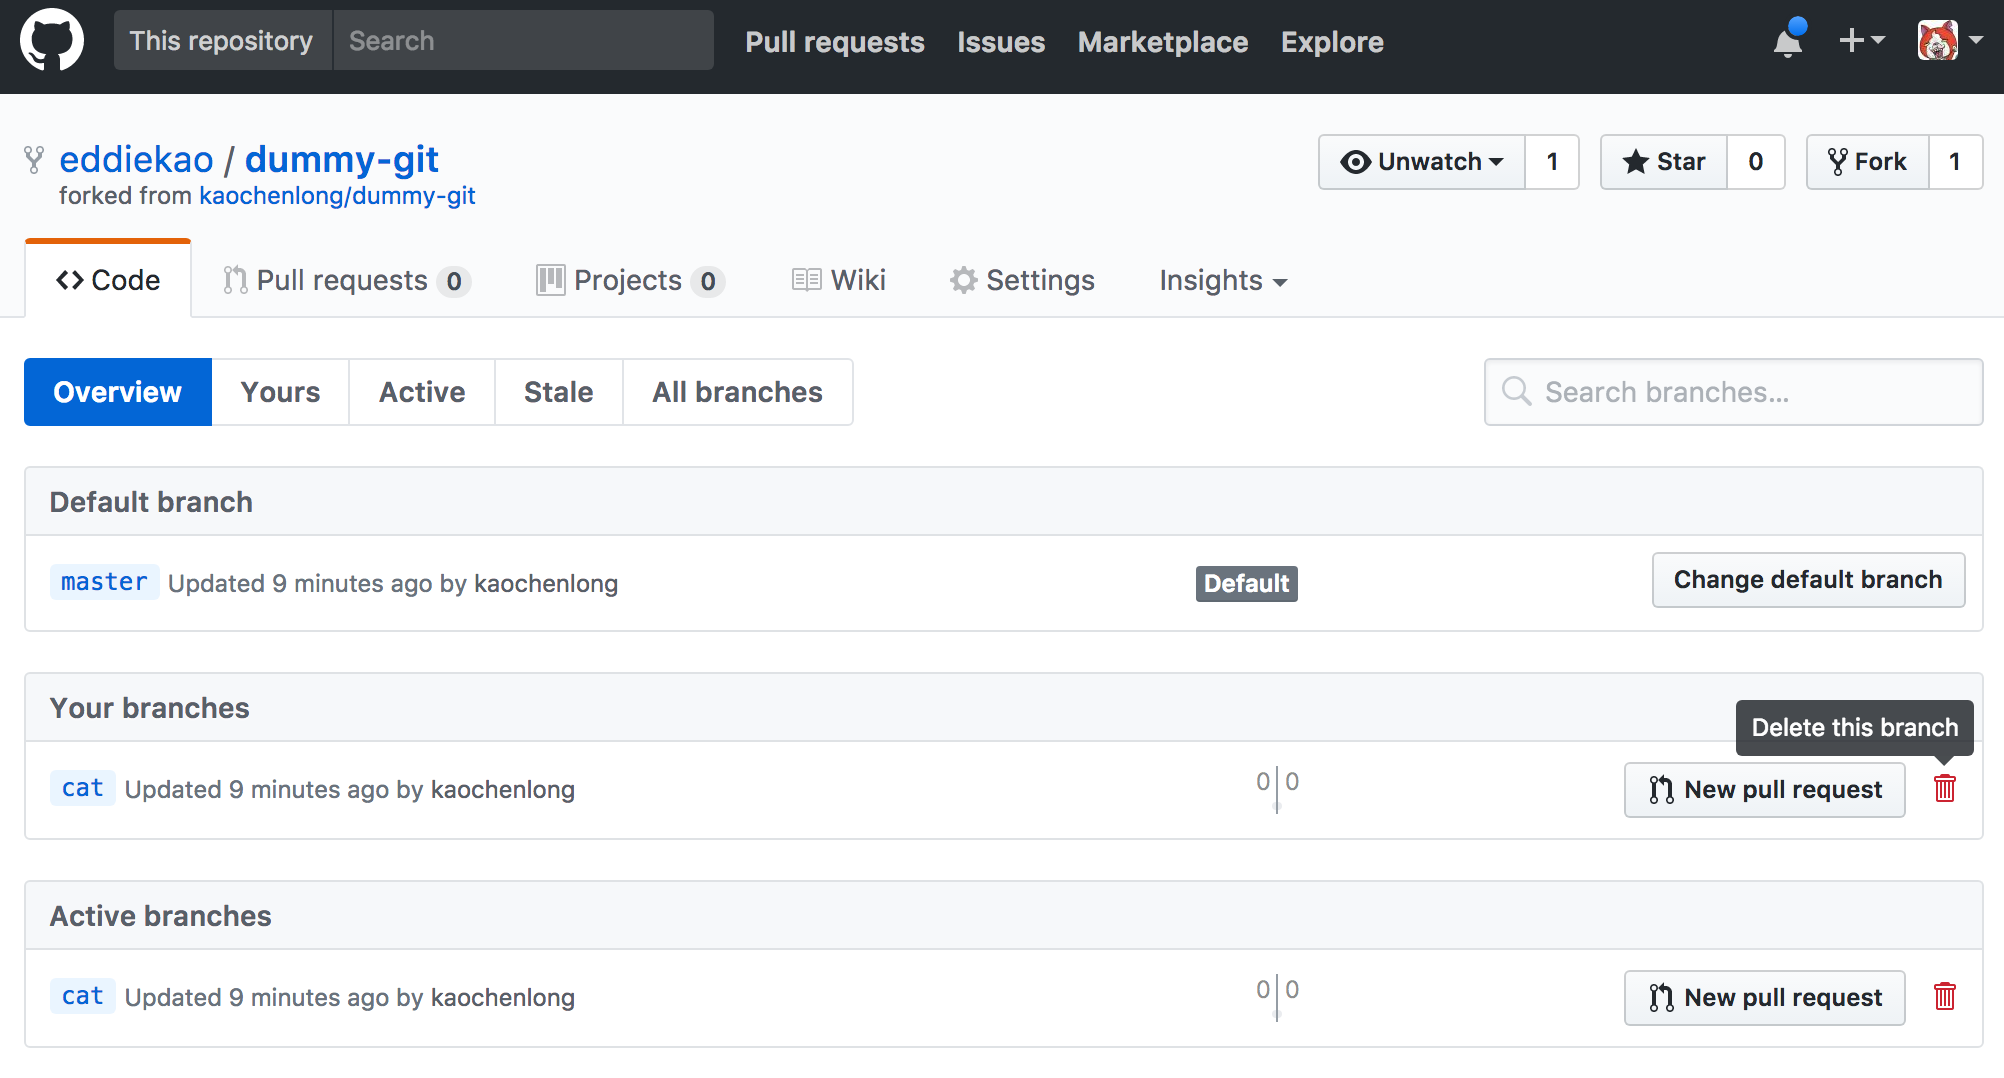Image resolution: width=2004 pixels, height=1078 pixels.
Task: Expand the Unwatch dropdown
Action: click(1421, 162)
